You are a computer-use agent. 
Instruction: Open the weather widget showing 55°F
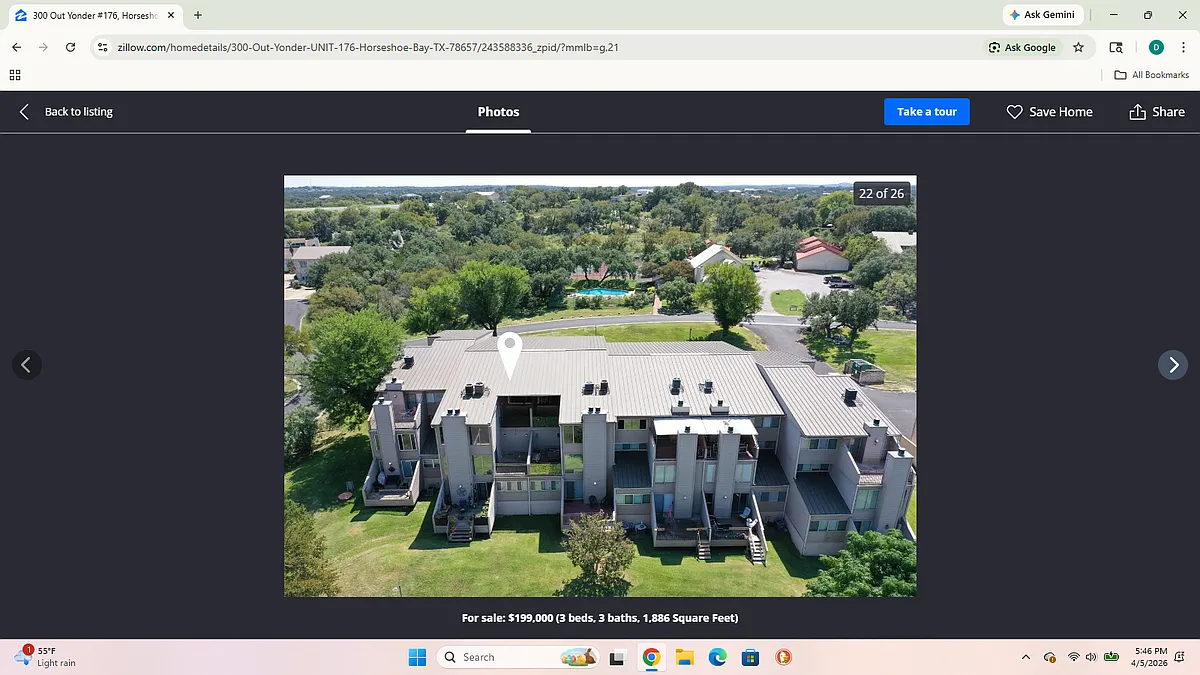tap(46, 657)
